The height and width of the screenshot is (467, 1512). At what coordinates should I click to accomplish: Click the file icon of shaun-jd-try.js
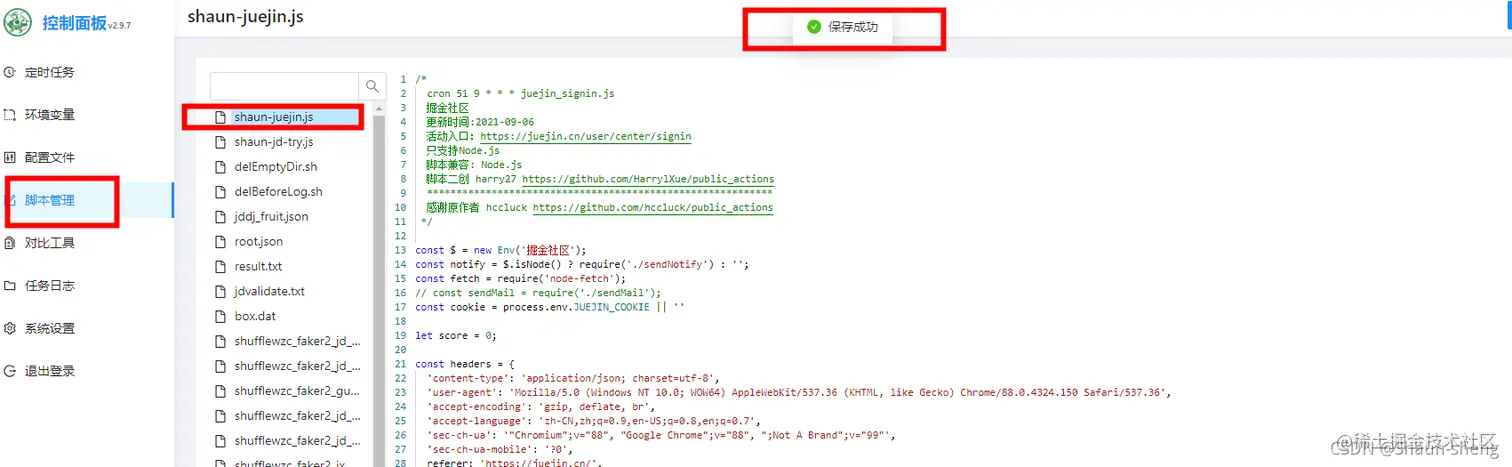pyautogui.click(x=221, y=142)
